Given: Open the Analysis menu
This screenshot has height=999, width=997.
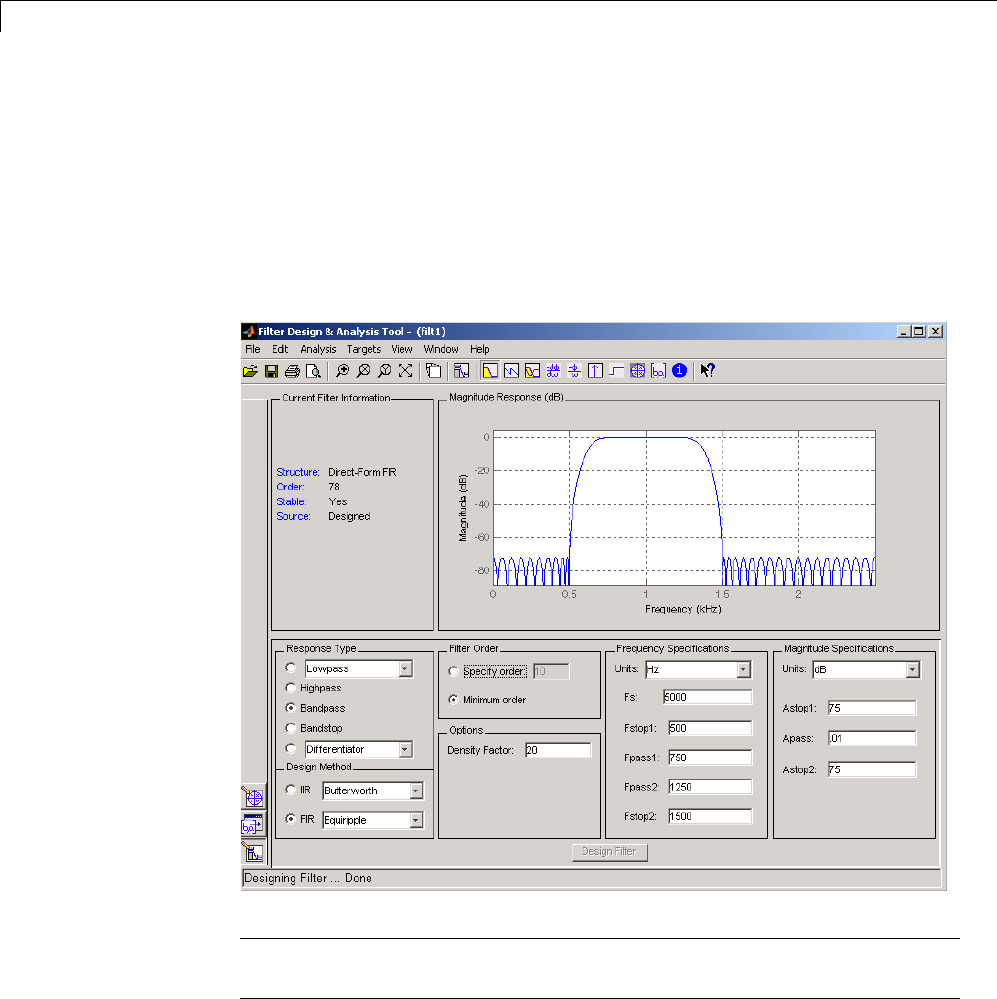Looking at the screenshot, I should coord(318,349).
